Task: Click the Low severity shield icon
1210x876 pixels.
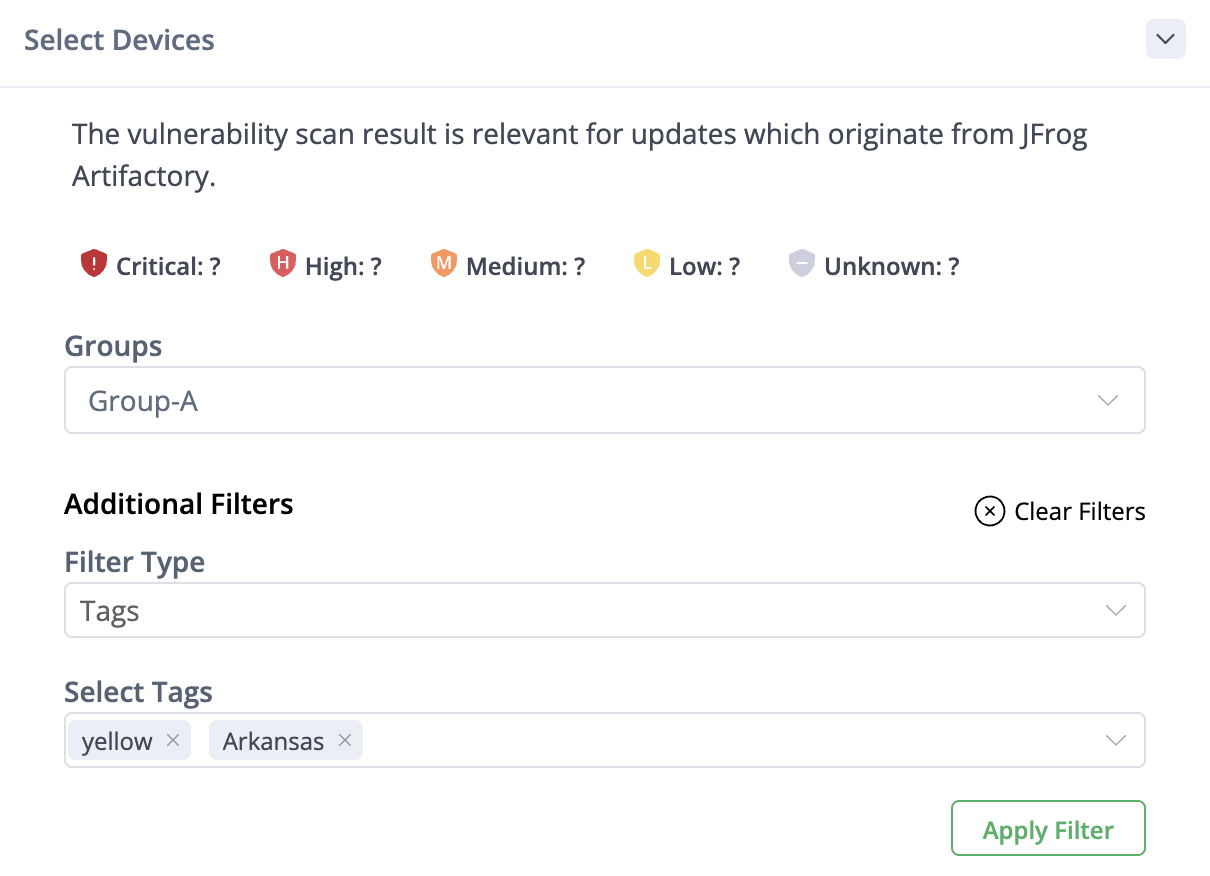Action: [x=647, y=264]
